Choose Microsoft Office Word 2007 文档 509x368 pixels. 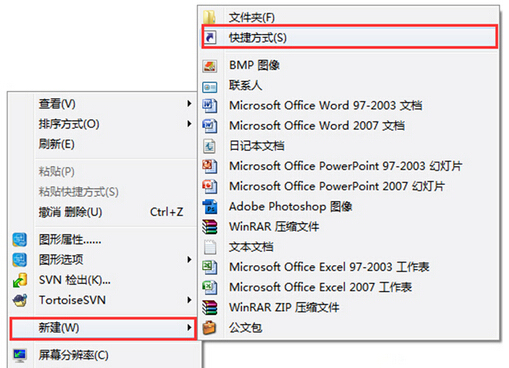click(x=349, y=126)
